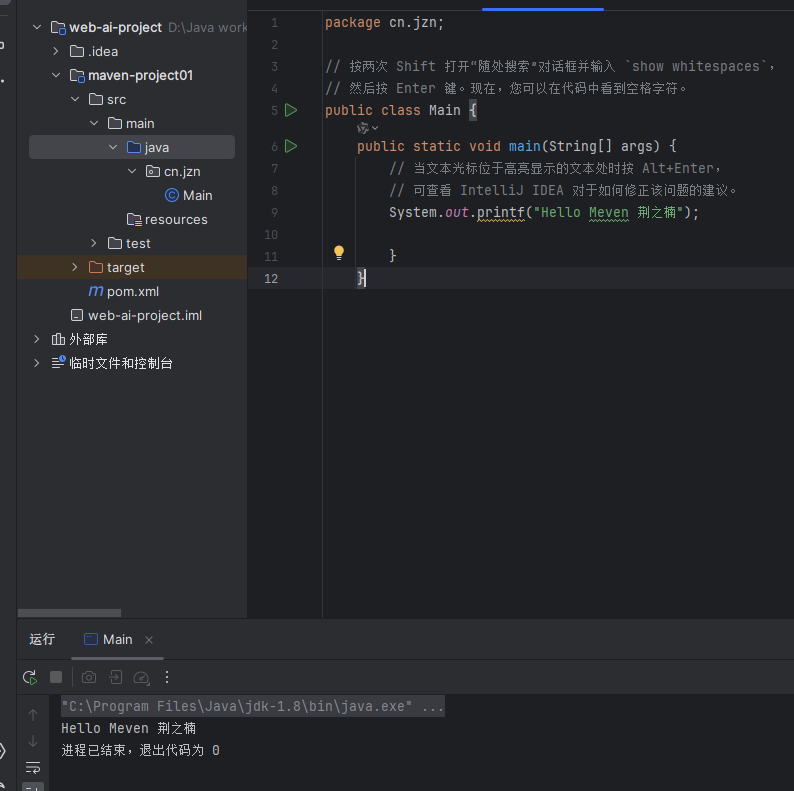
Task: Click the java.exe command line in console
Action: coord(253,706)
